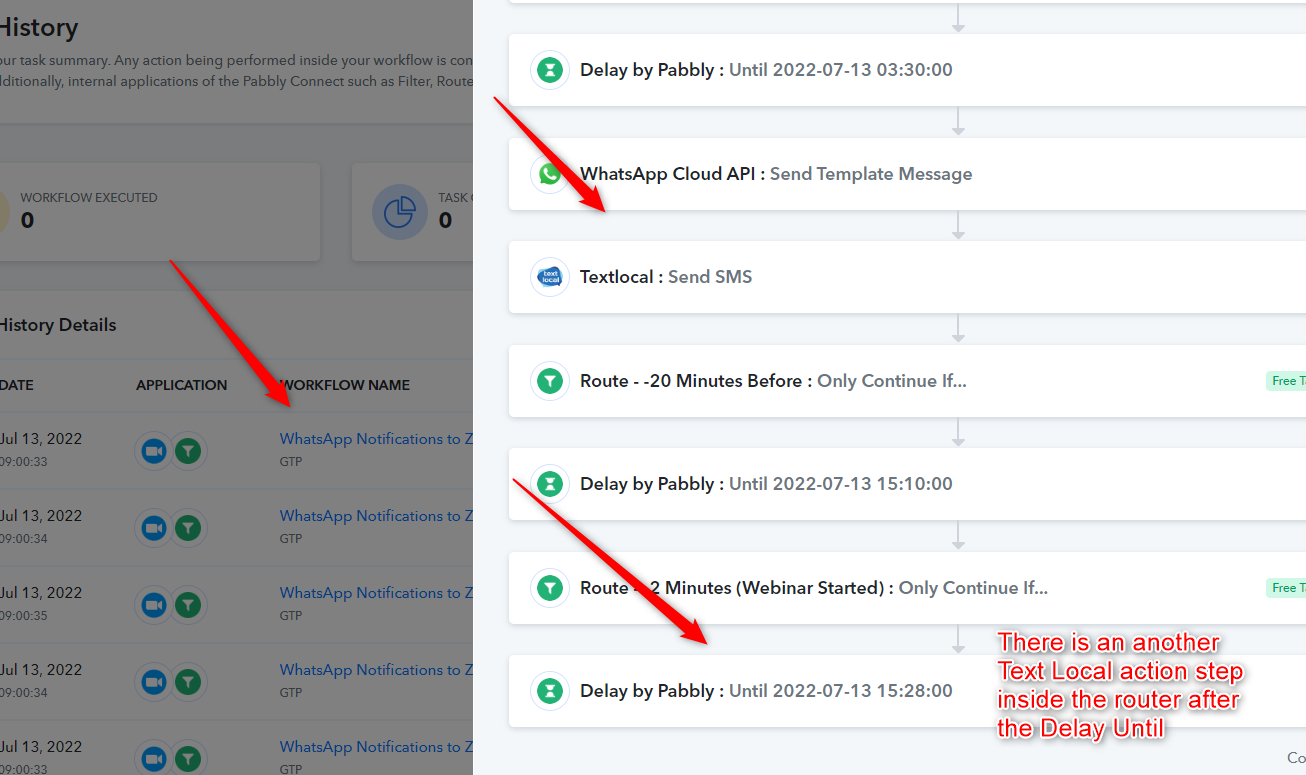Click the DATE column header
This screenshot has height=775, width=1306.
[19, 385]
